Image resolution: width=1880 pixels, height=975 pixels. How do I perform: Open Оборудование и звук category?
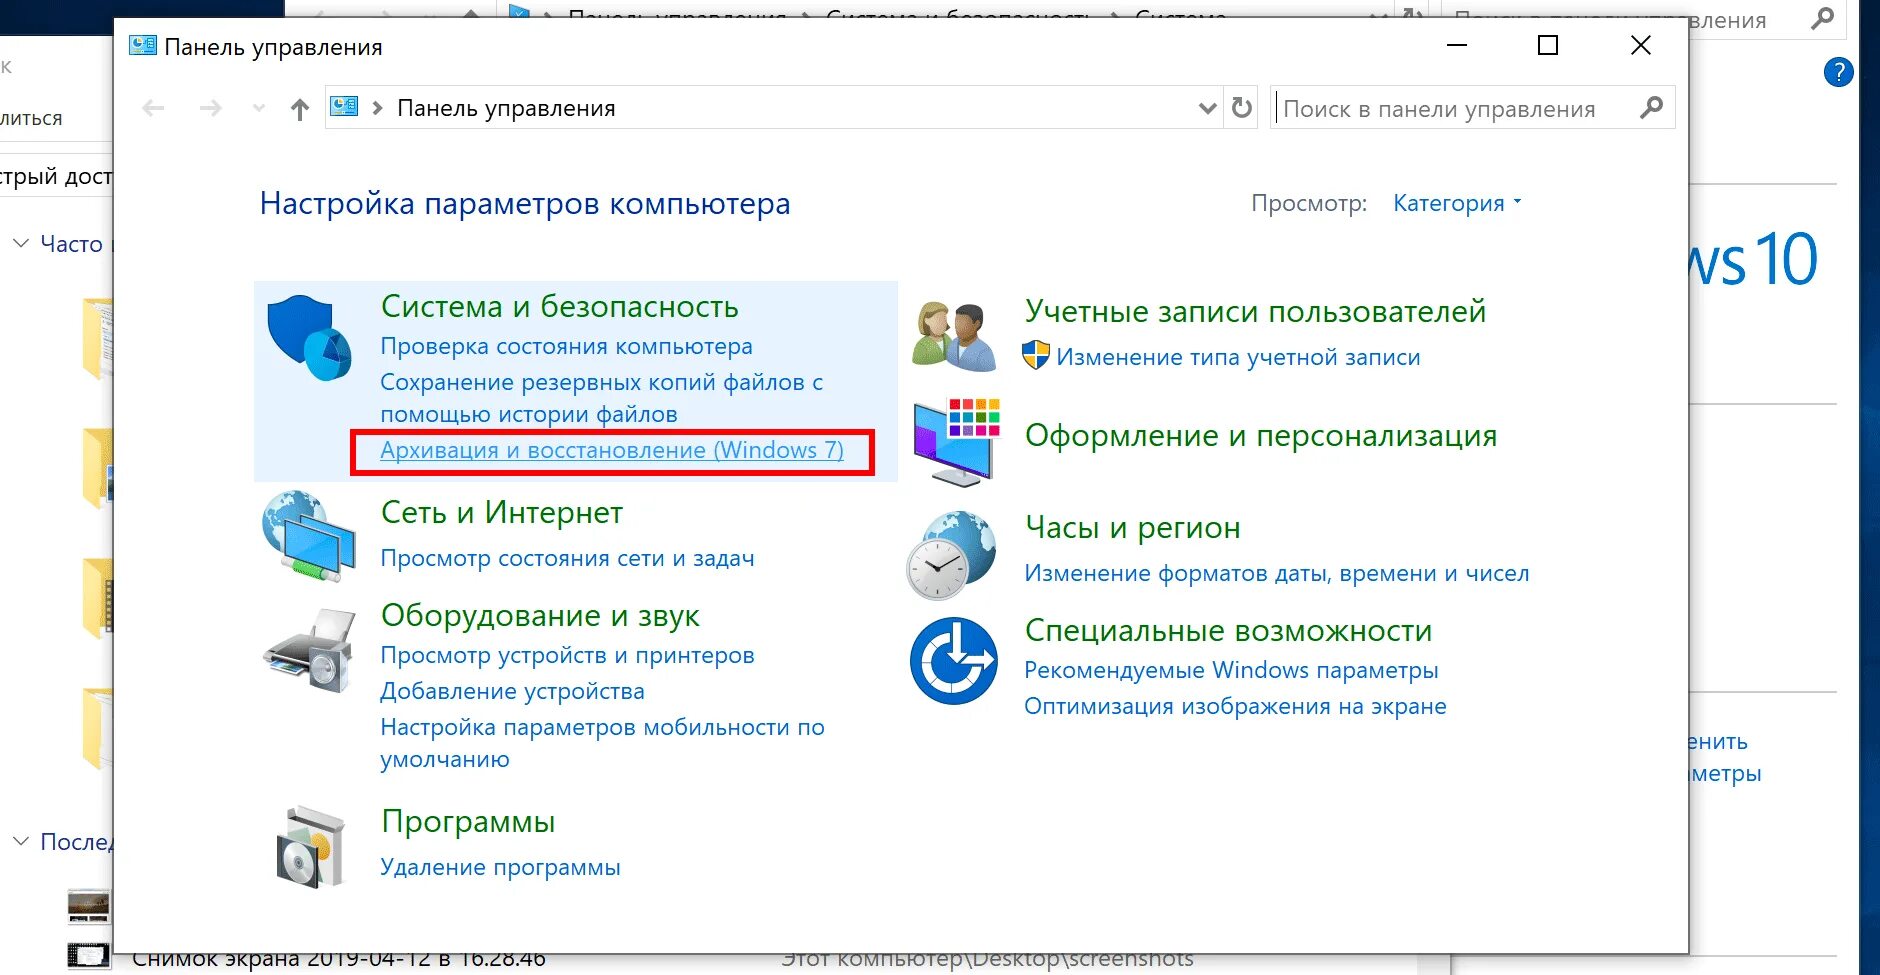540,615
